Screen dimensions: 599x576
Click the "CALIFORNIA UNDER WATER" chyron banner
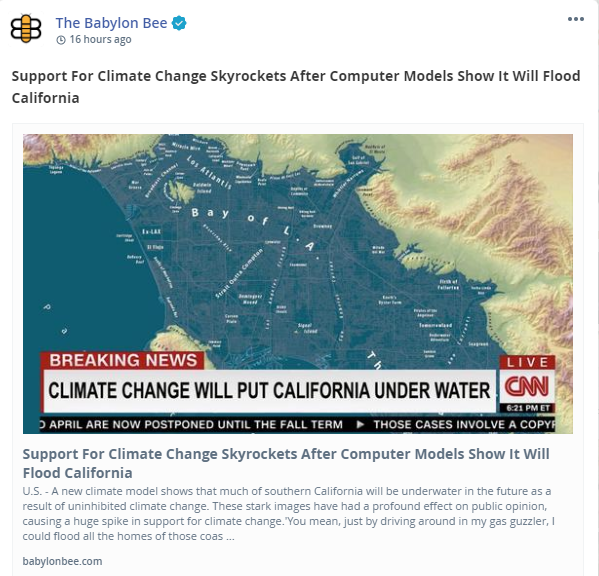[269, 391]
